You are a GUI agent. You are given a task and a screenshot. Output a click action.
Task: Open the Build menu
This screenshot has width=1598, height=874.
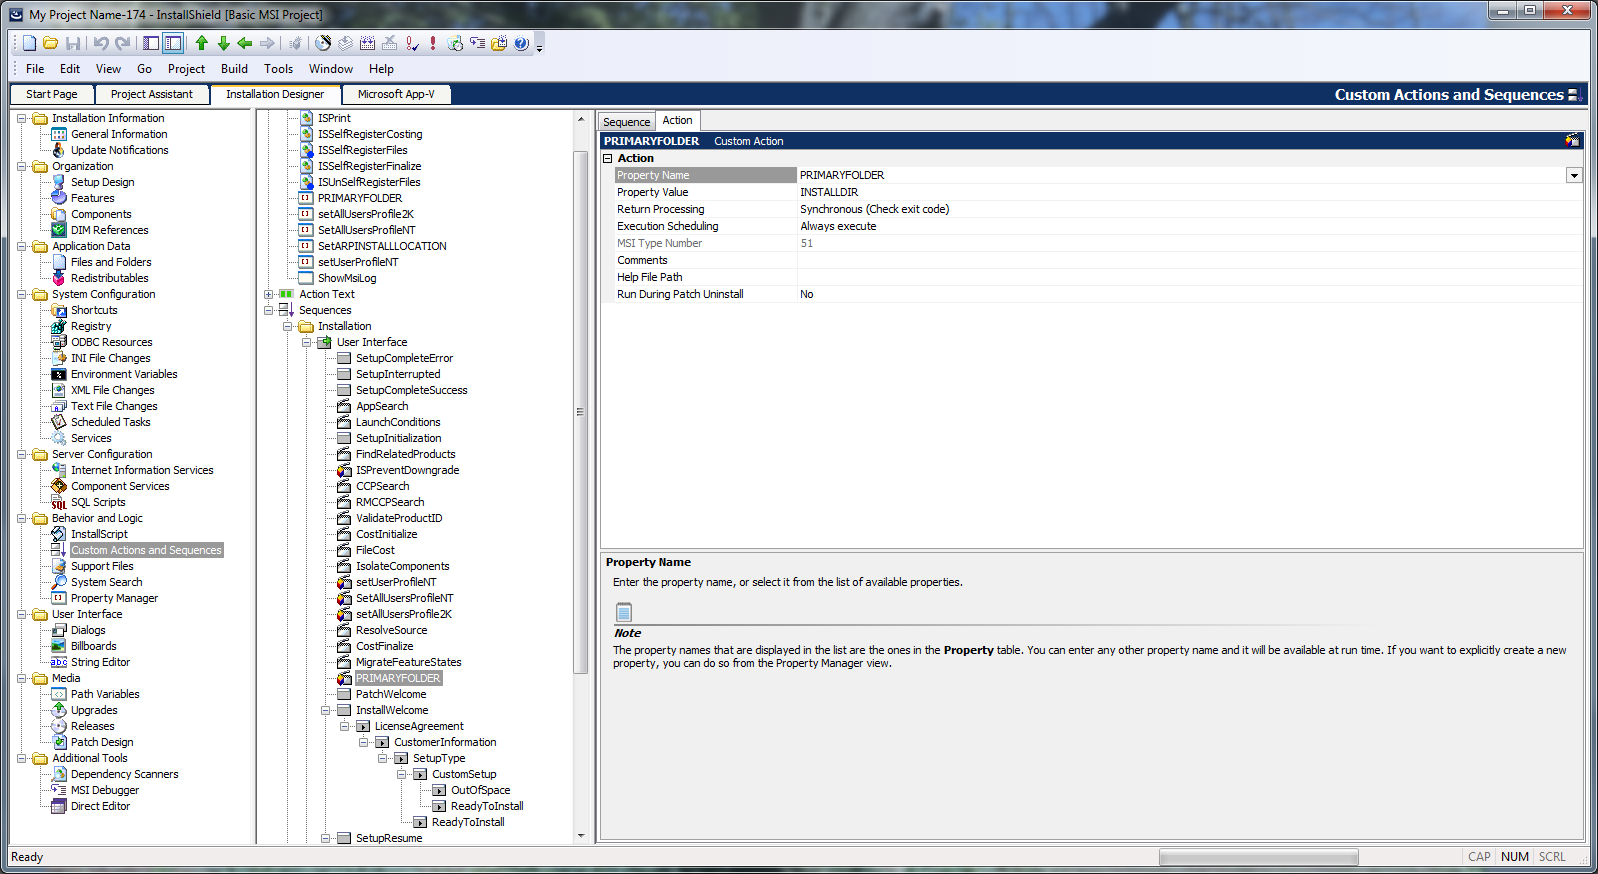234,69
